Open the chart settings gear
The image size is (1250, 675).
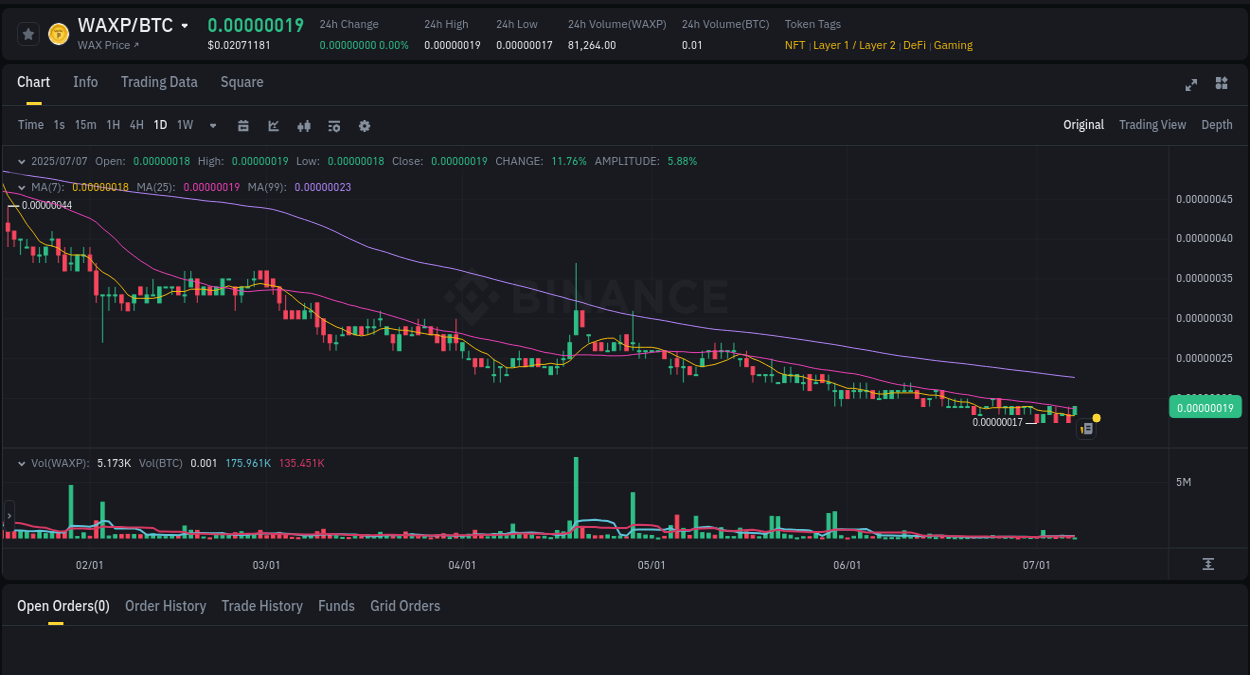[364, 125]
